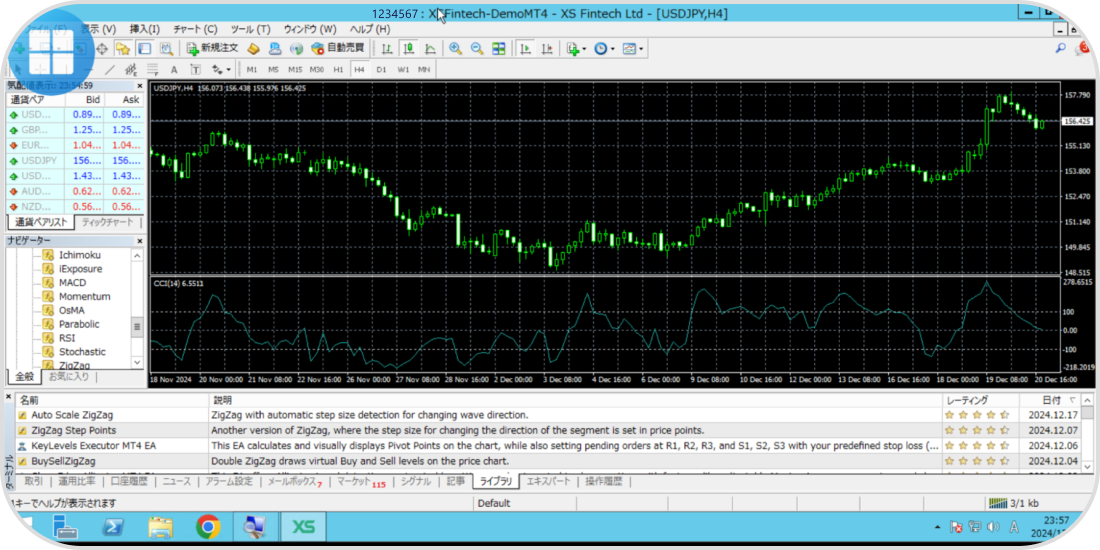
Task: Select the Fibonacci retracement tool
Action: click(152, 69)
